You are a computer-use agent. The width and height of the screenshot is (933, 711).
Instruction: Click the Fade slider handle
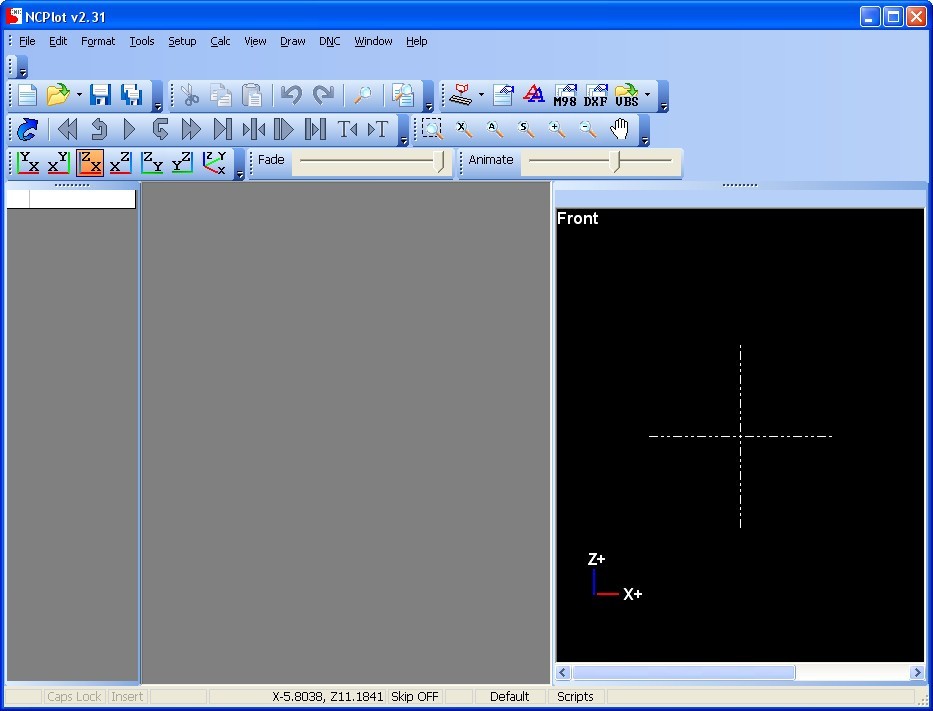[441, 163]
